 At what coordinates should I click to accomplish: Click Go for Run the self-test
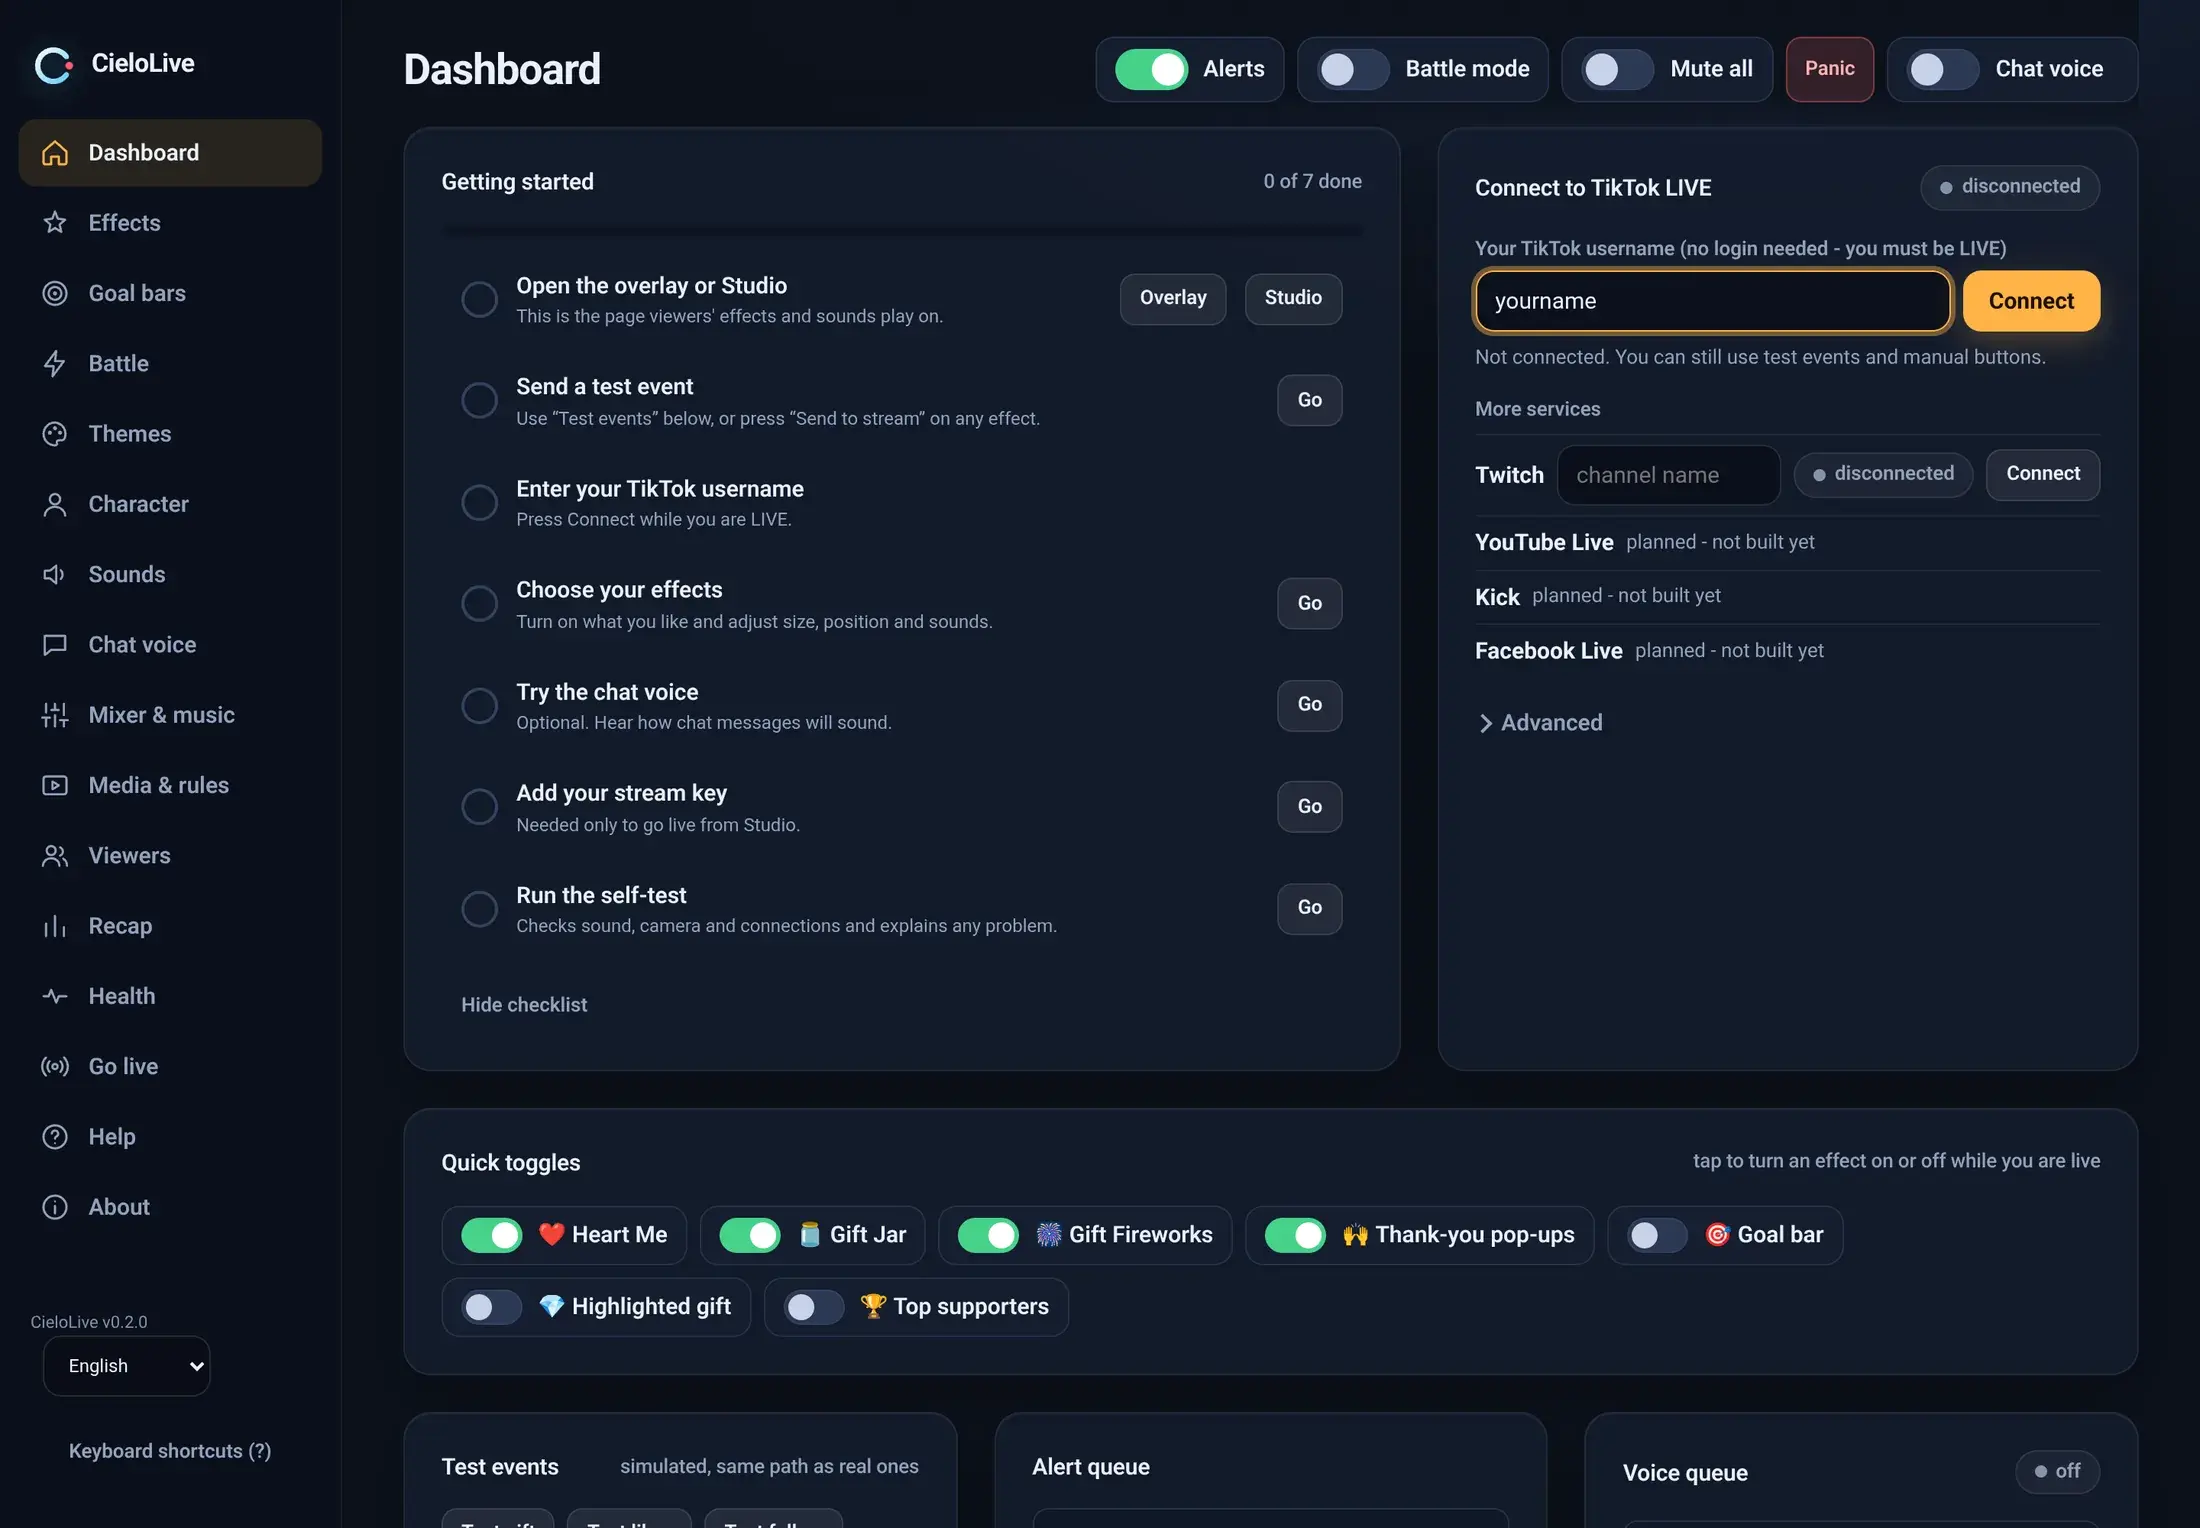click(1309, 908)
